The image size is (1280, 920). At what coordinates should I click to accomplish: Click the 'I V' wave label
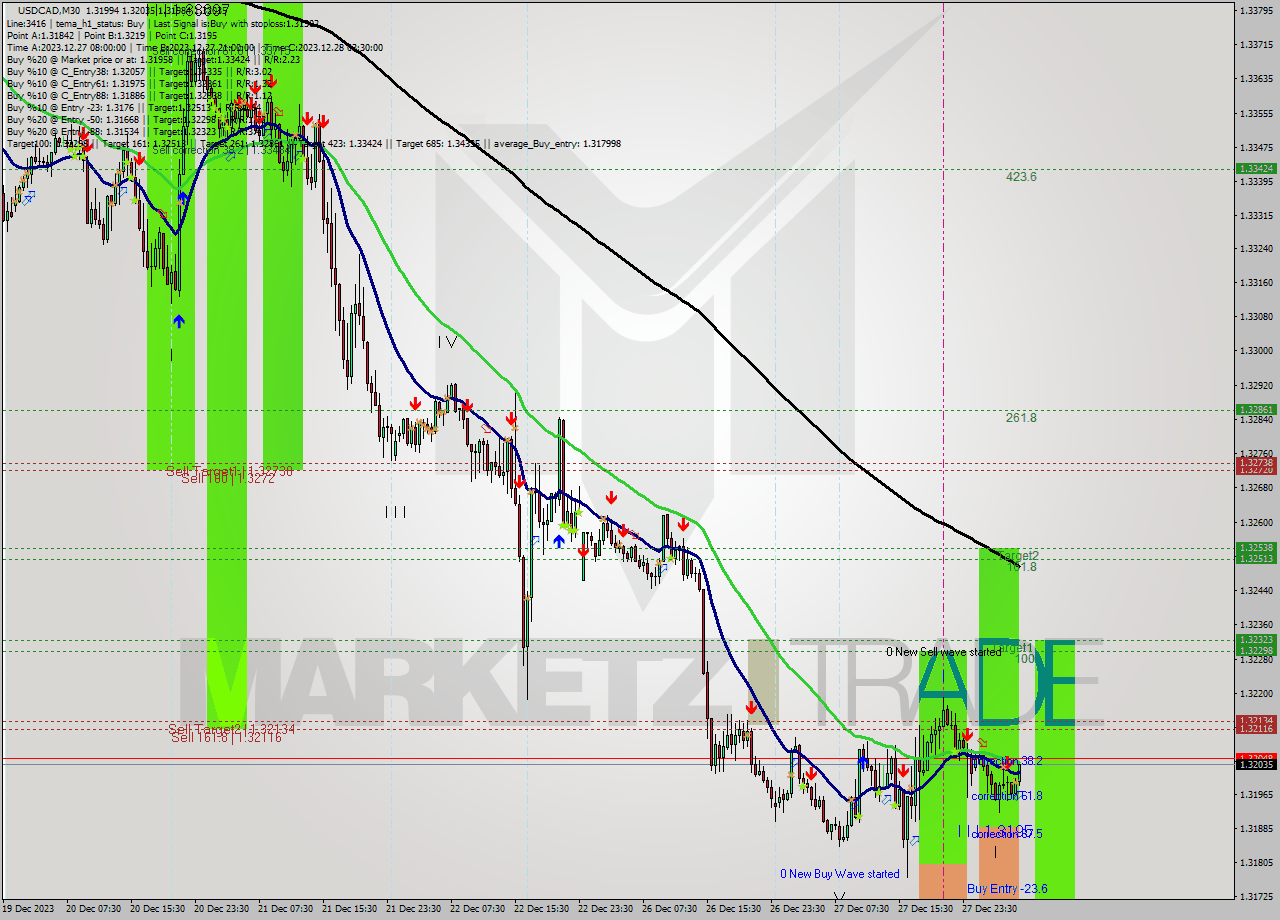447,342
